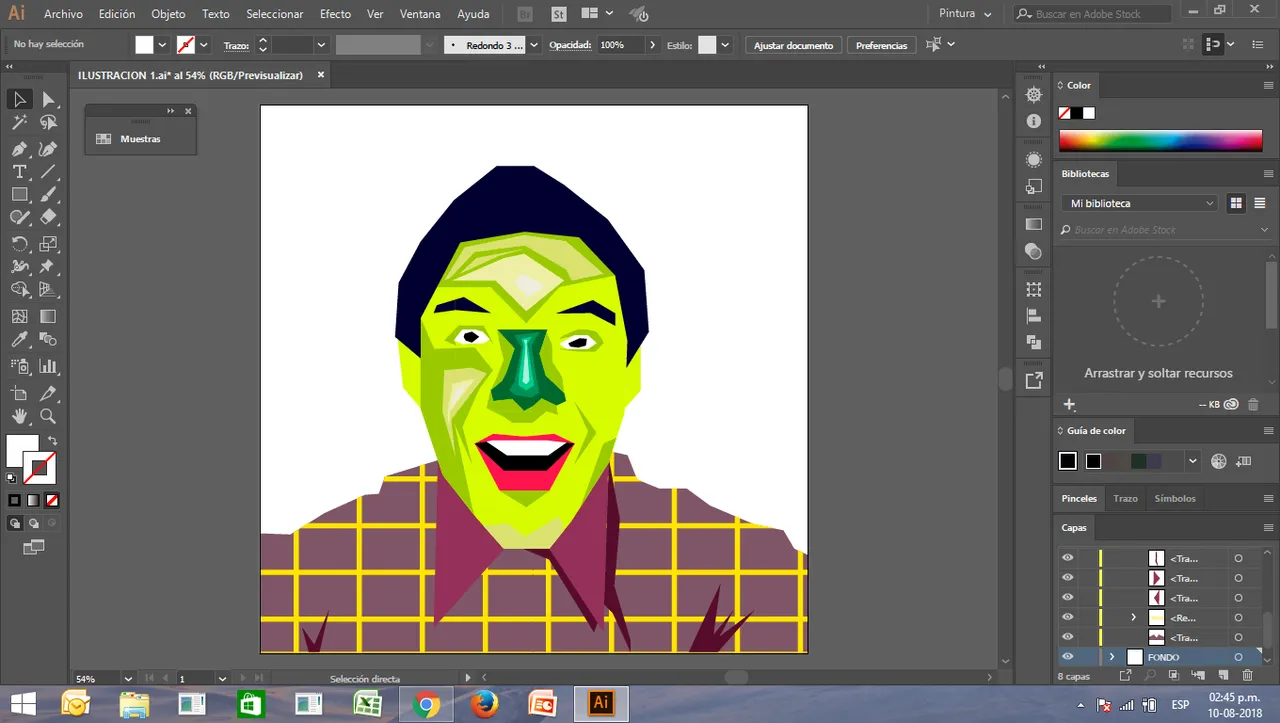This screenshot has height=723, width=1280.
Task: Select the Zoom tool
Action: tap(48, 416)
